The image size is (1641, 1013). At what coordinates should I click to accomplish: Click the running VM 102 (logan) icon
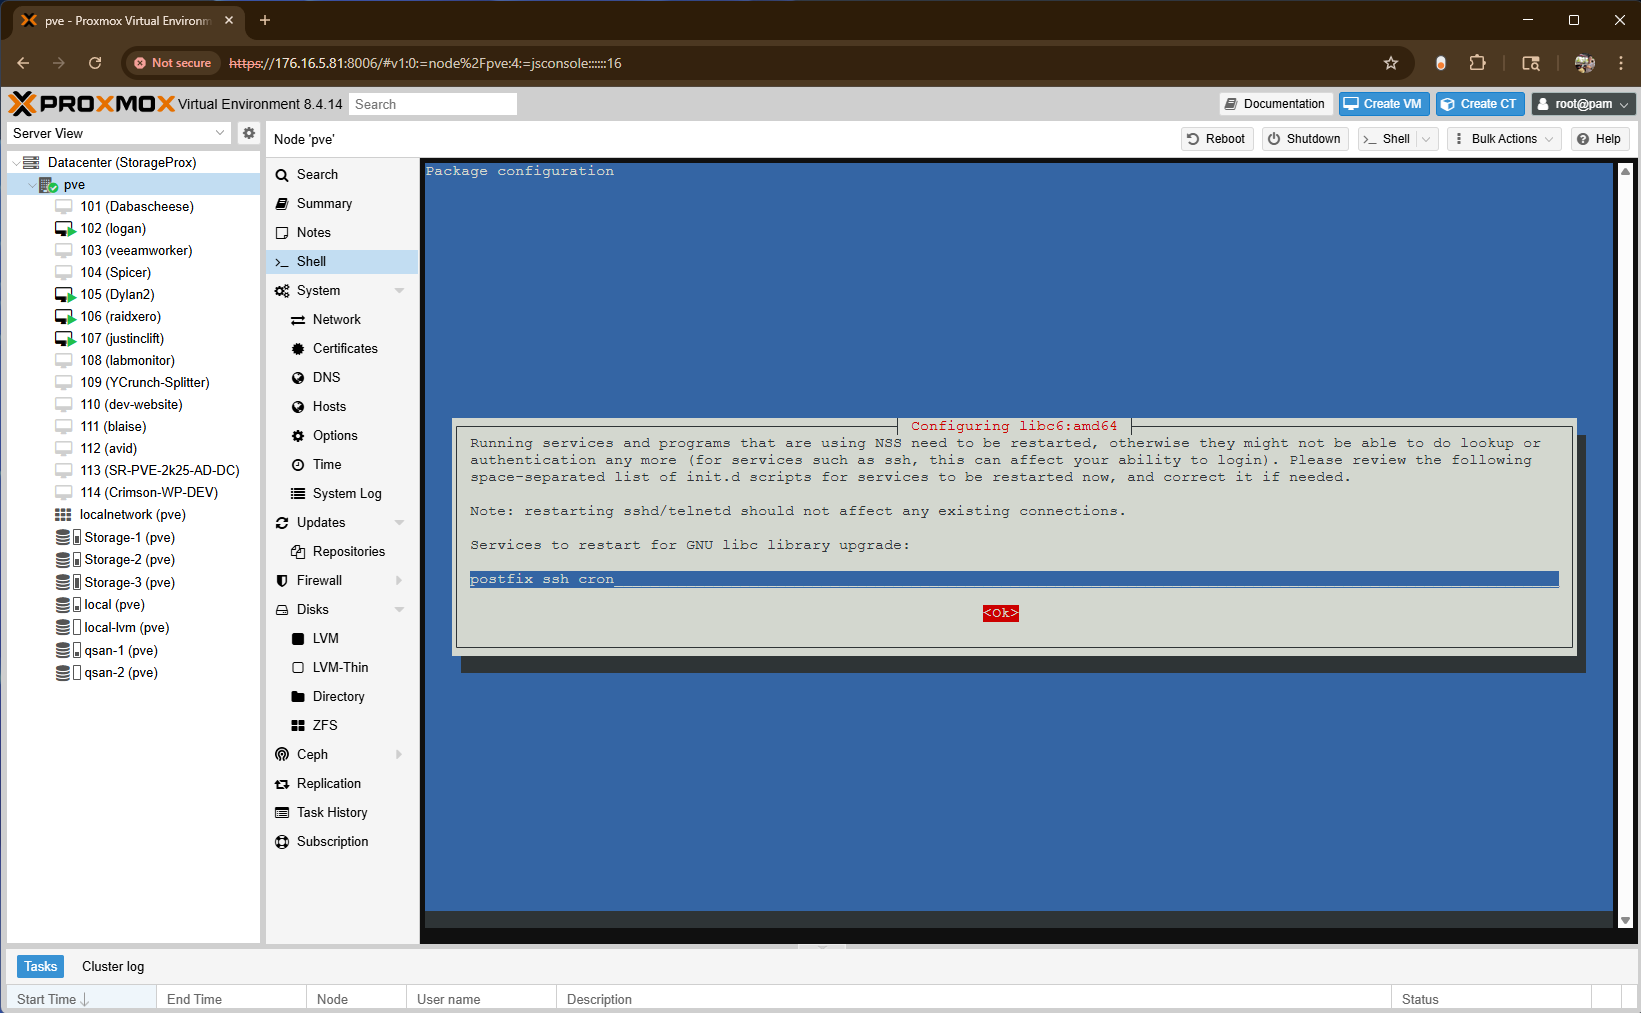64,229
